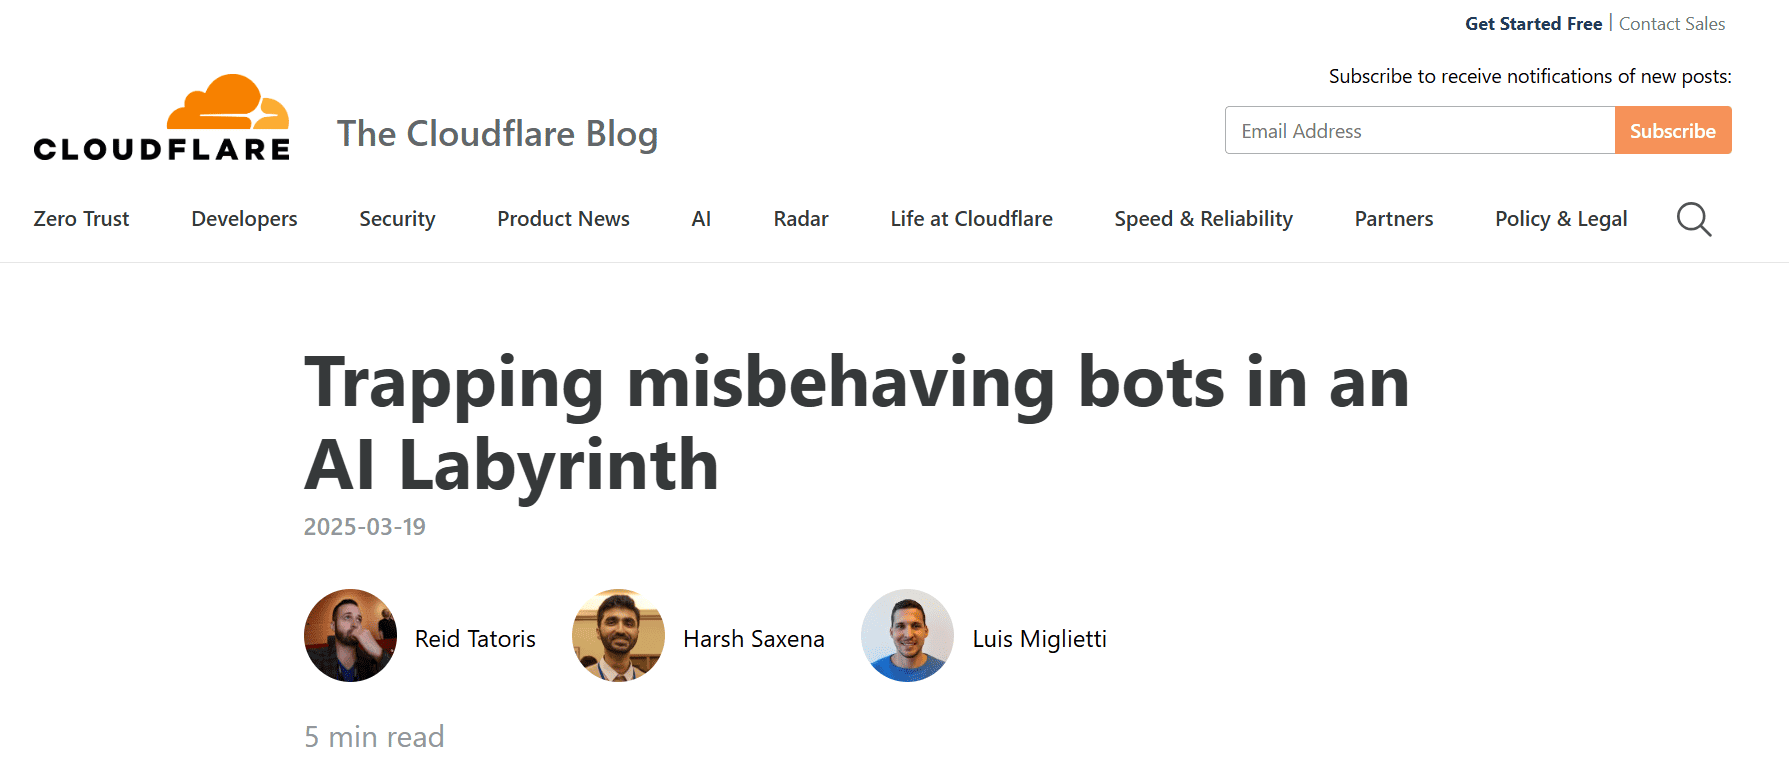
Task: Open the Radar menu item
Action: (x=801, y=218)
